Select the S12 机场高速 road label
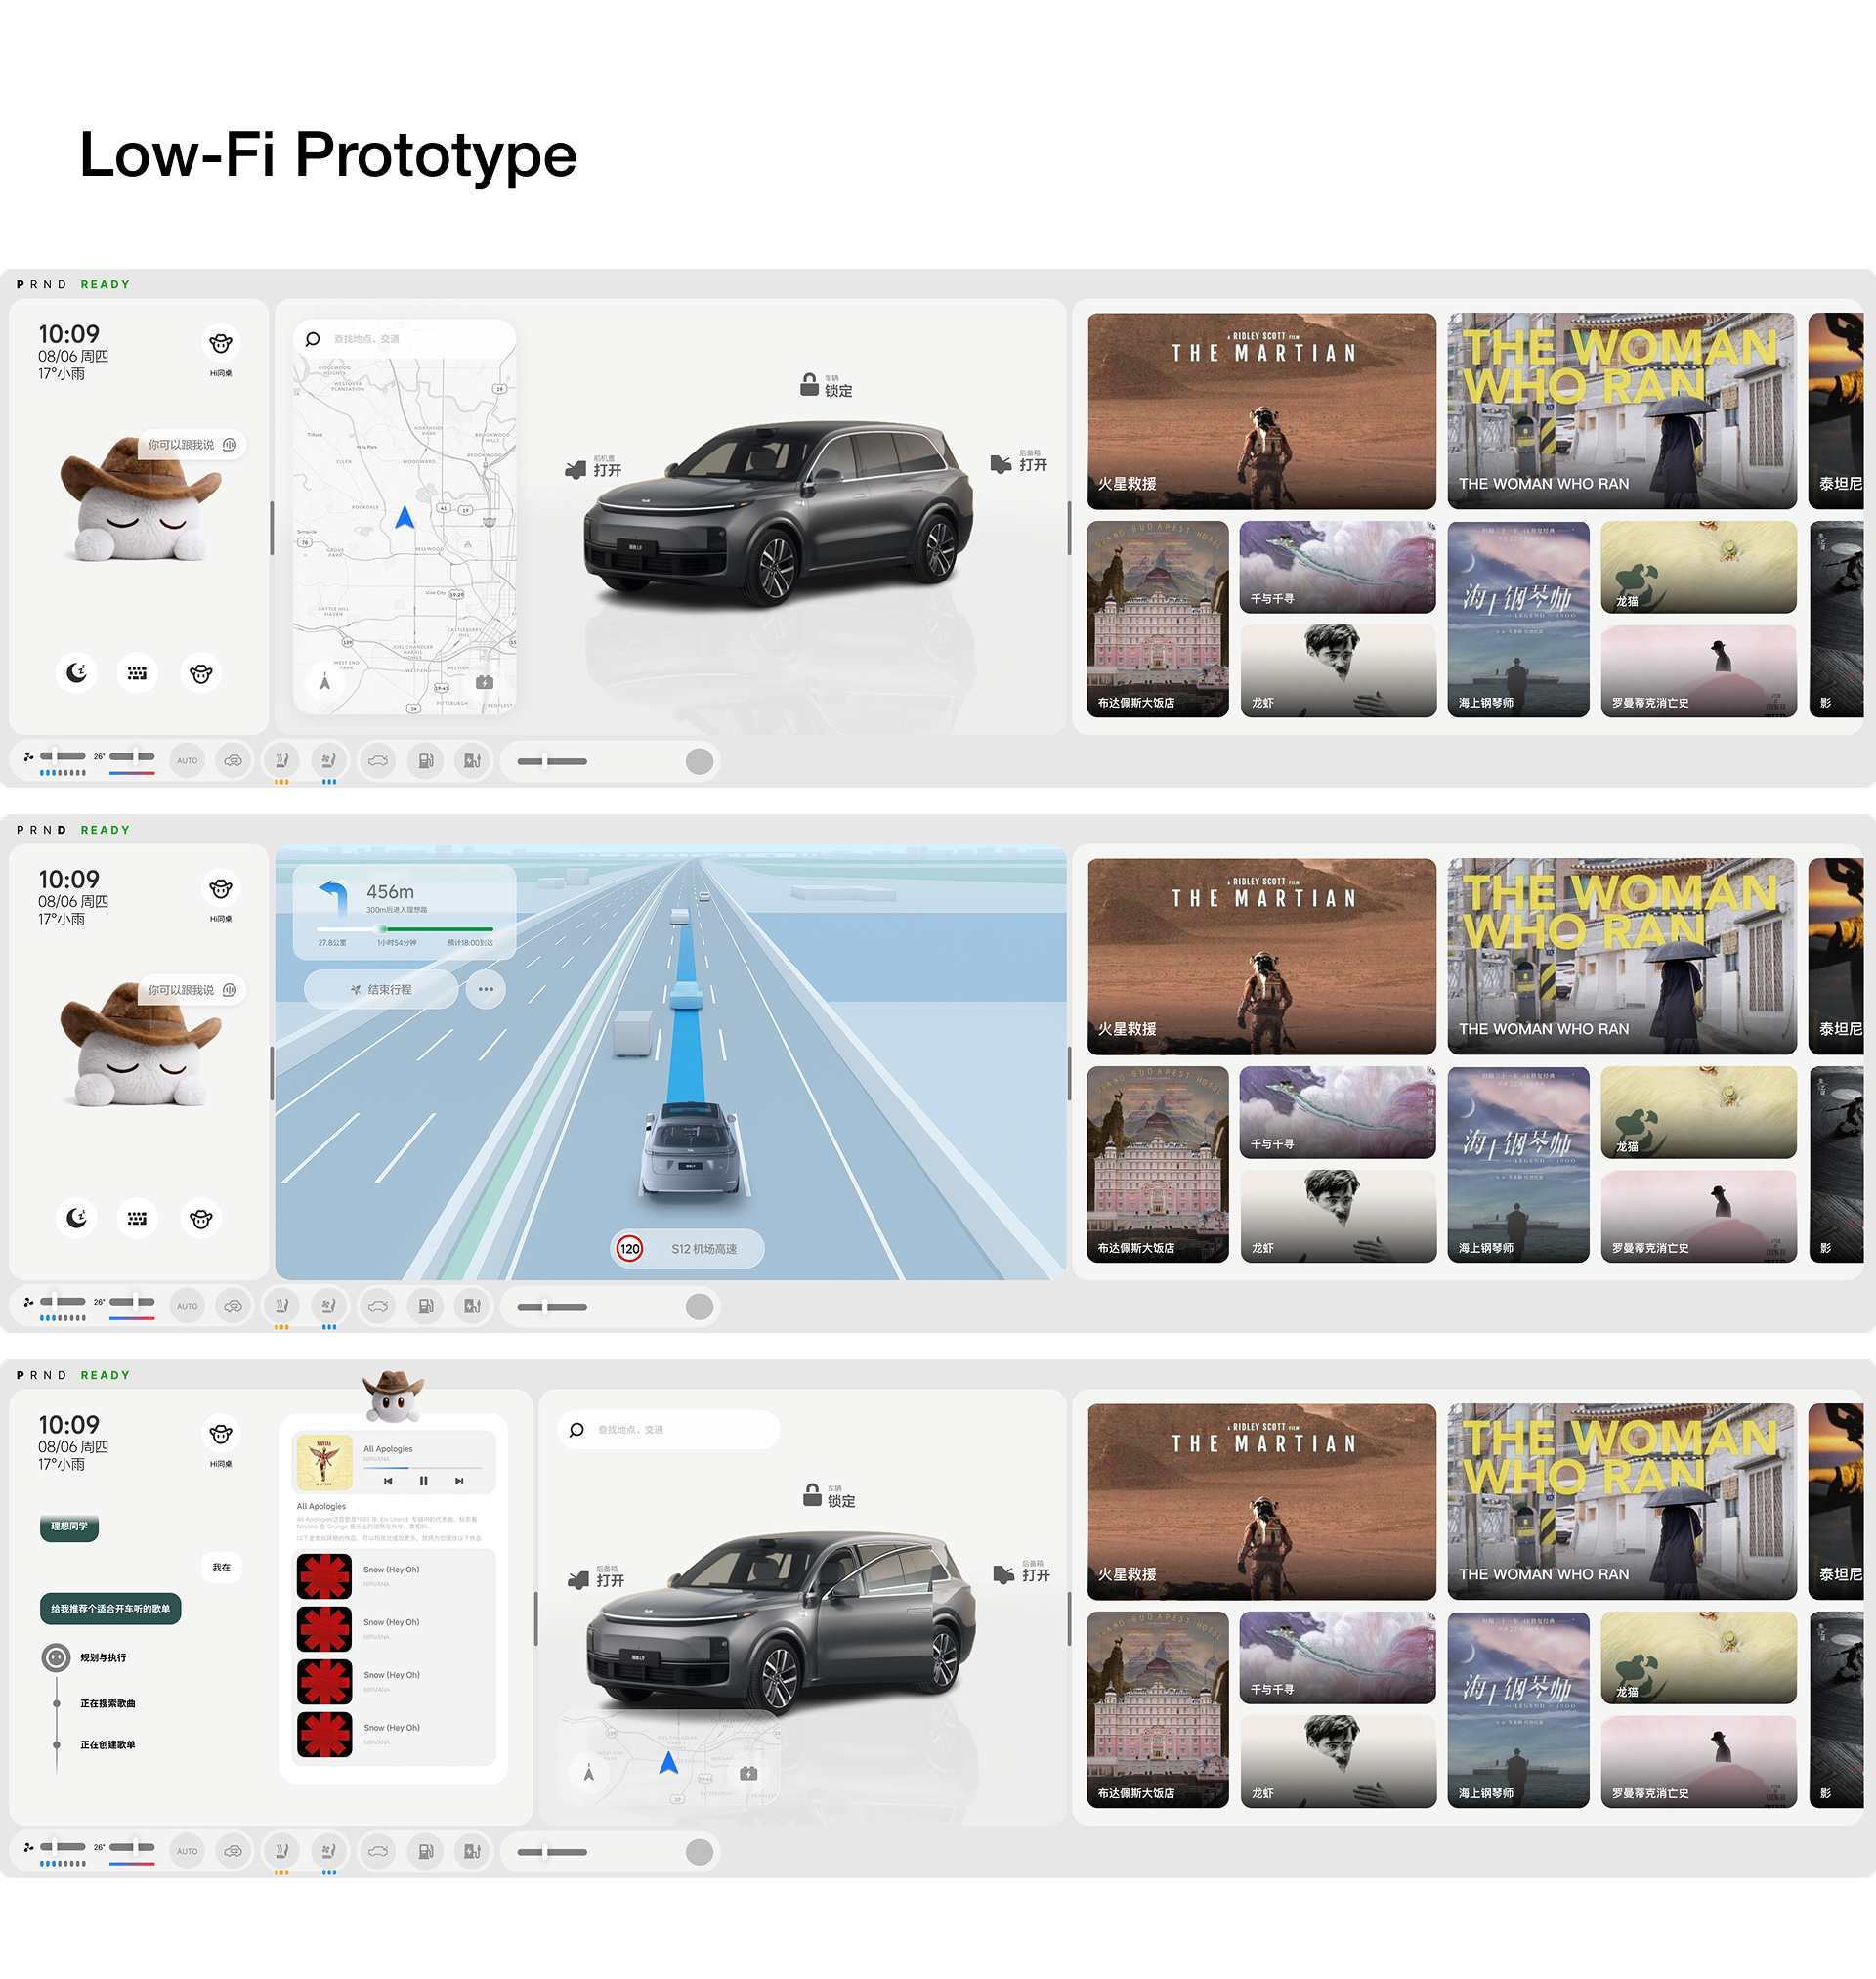Screen dimensions: 1876x1979 click(x=704, y=1248)
